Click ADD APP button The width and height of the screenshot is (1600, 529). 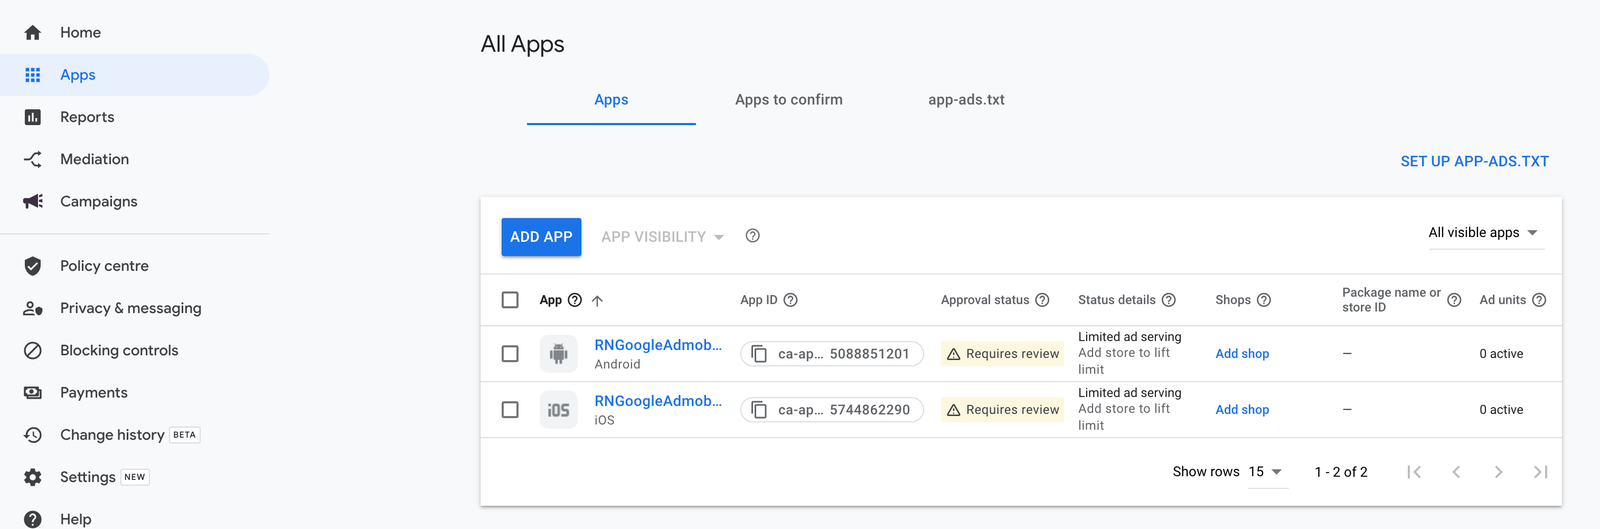541,237
